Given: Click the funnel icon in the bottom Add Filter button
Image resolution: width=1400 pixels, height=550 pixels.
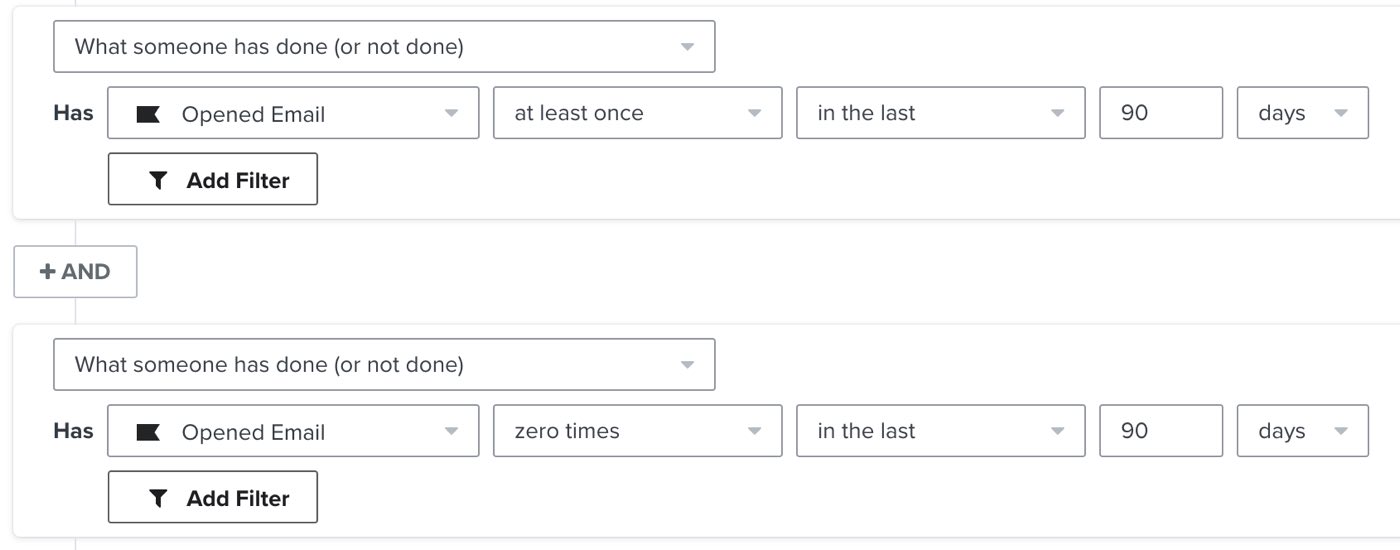Looking at the screenshot, I should coord(158,498).
